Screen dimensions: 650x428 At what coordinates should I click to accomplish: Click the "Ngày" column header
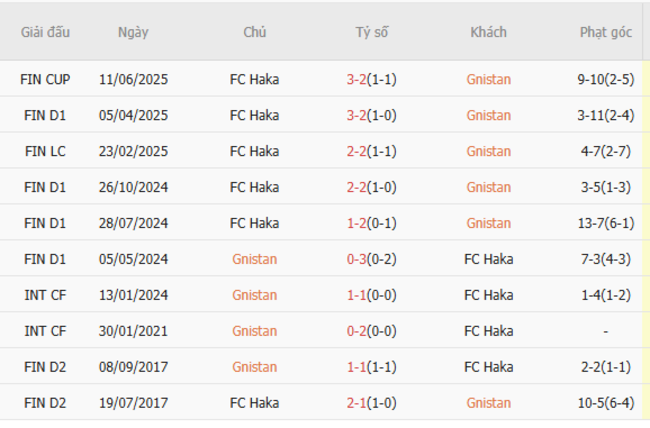[133, 32]
